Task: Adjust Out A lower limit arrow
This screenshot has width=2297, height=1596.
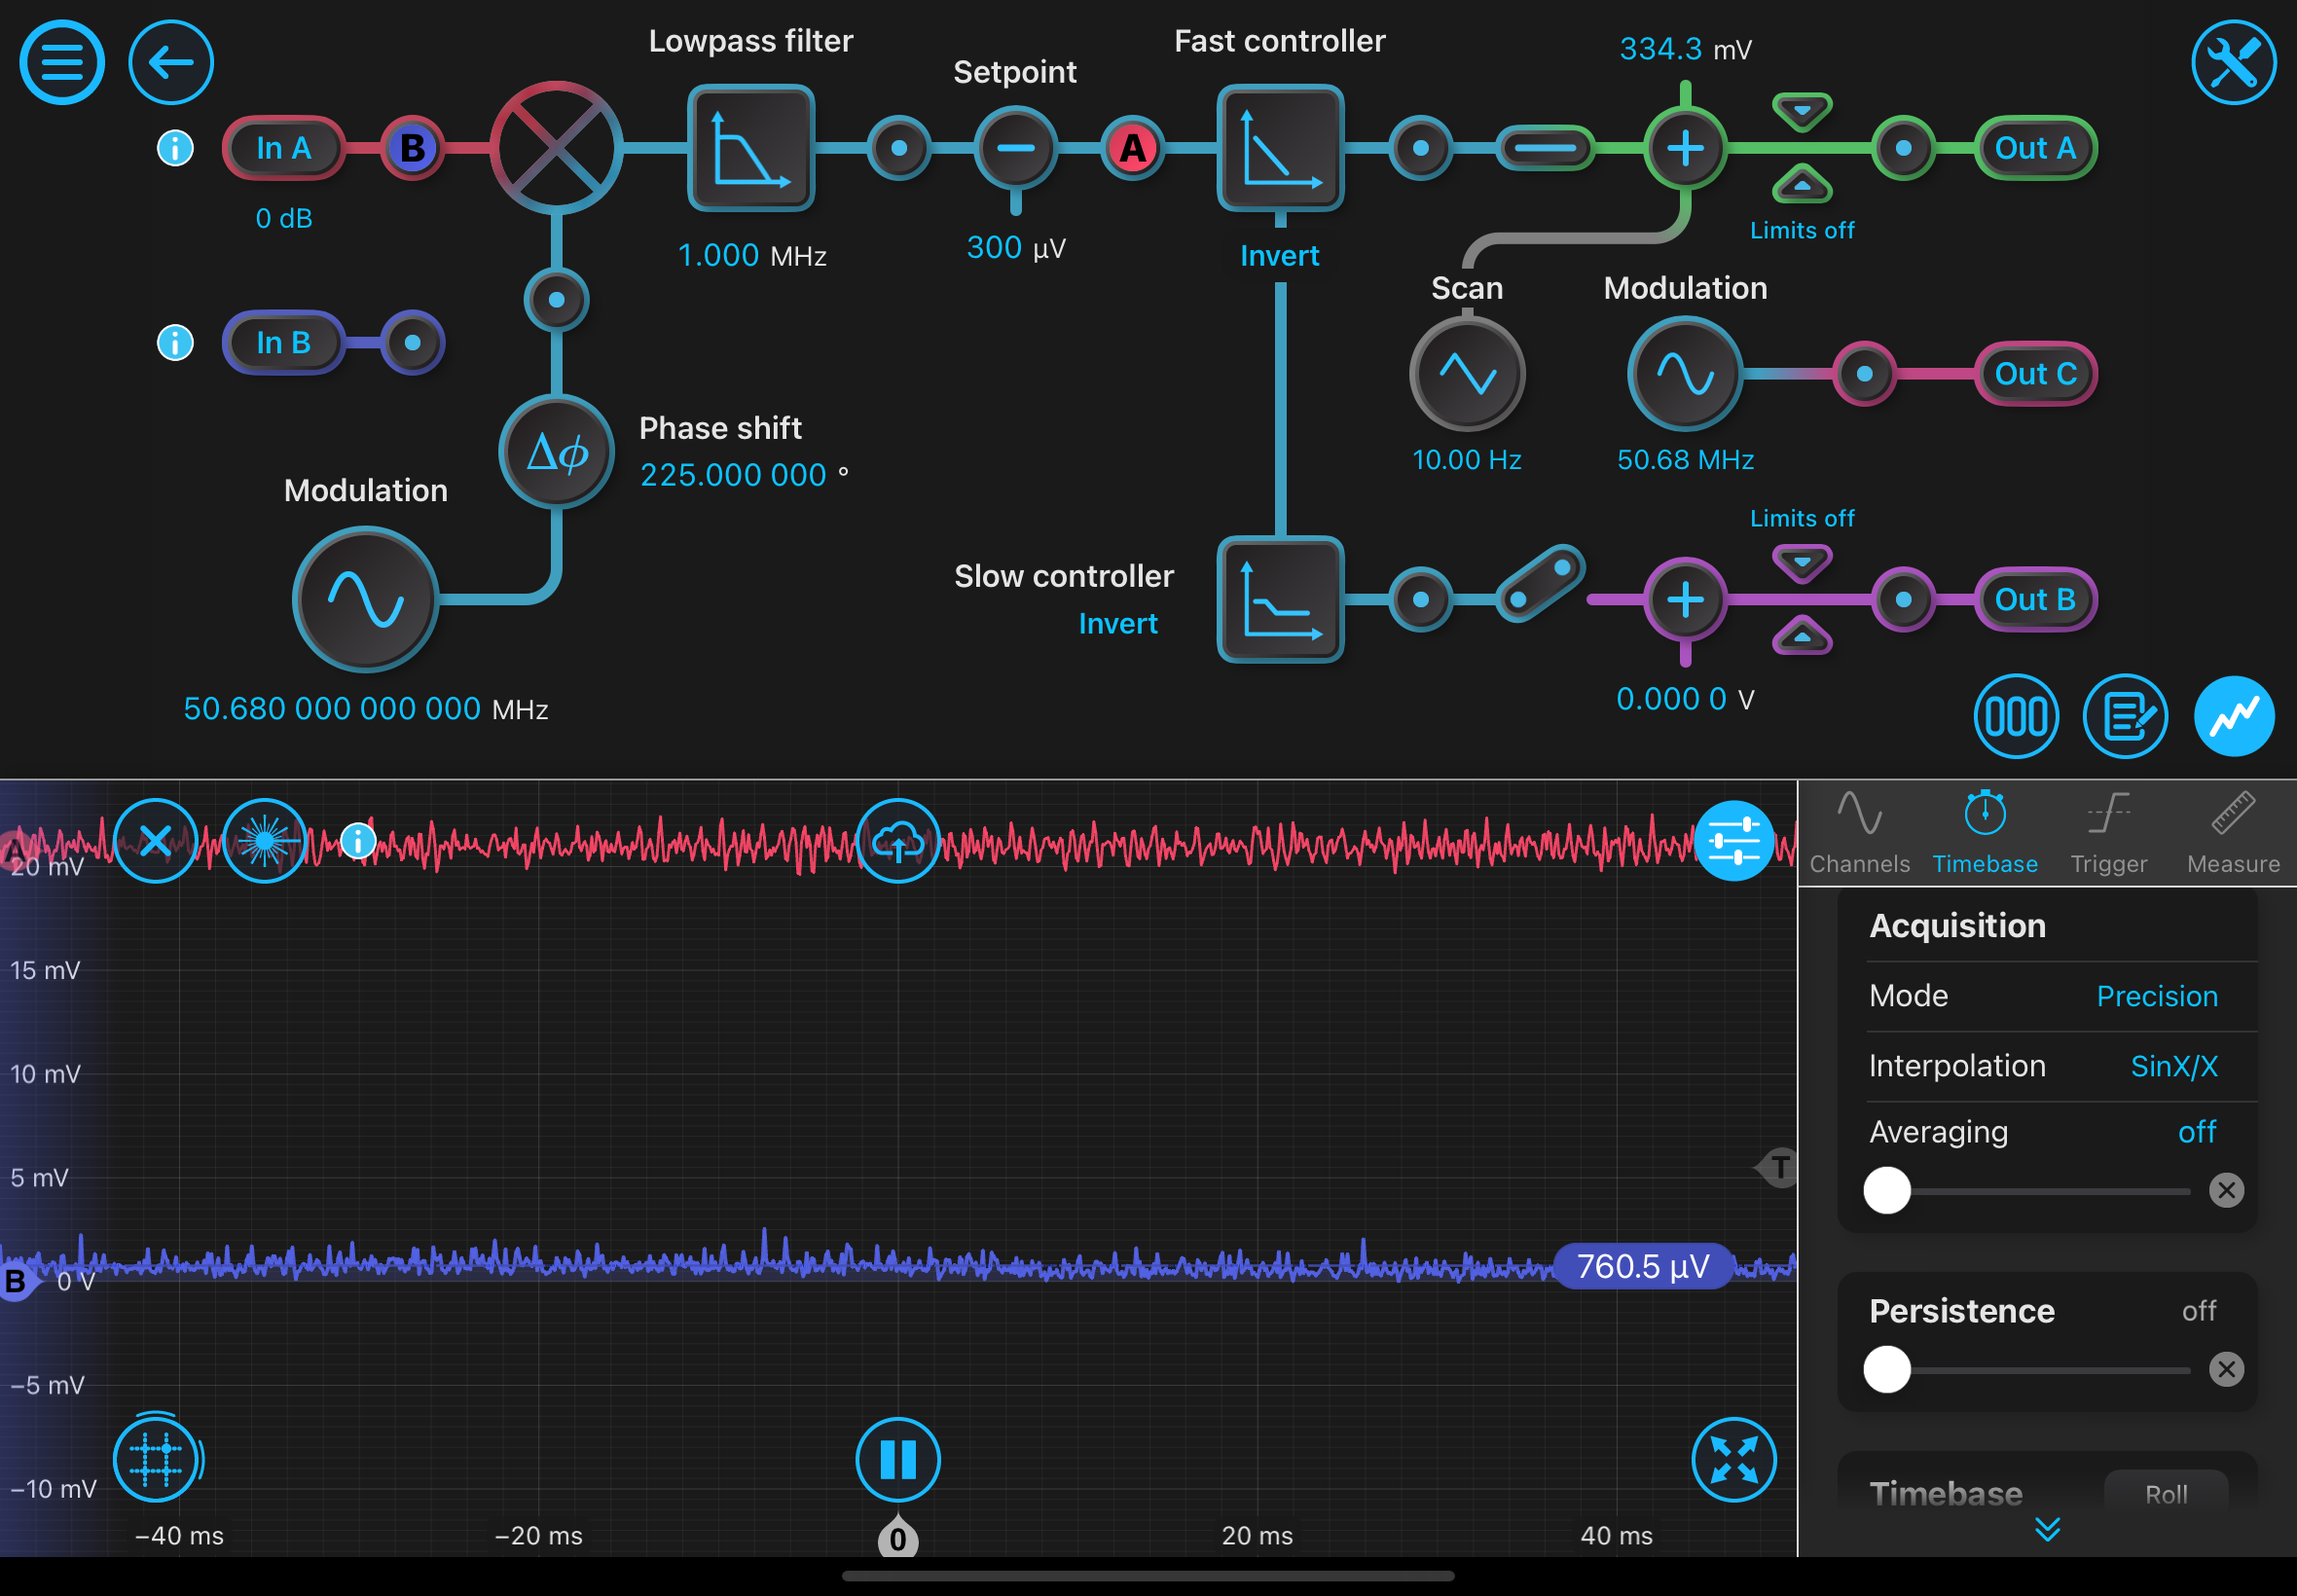Action: (x=1802, y=183)
